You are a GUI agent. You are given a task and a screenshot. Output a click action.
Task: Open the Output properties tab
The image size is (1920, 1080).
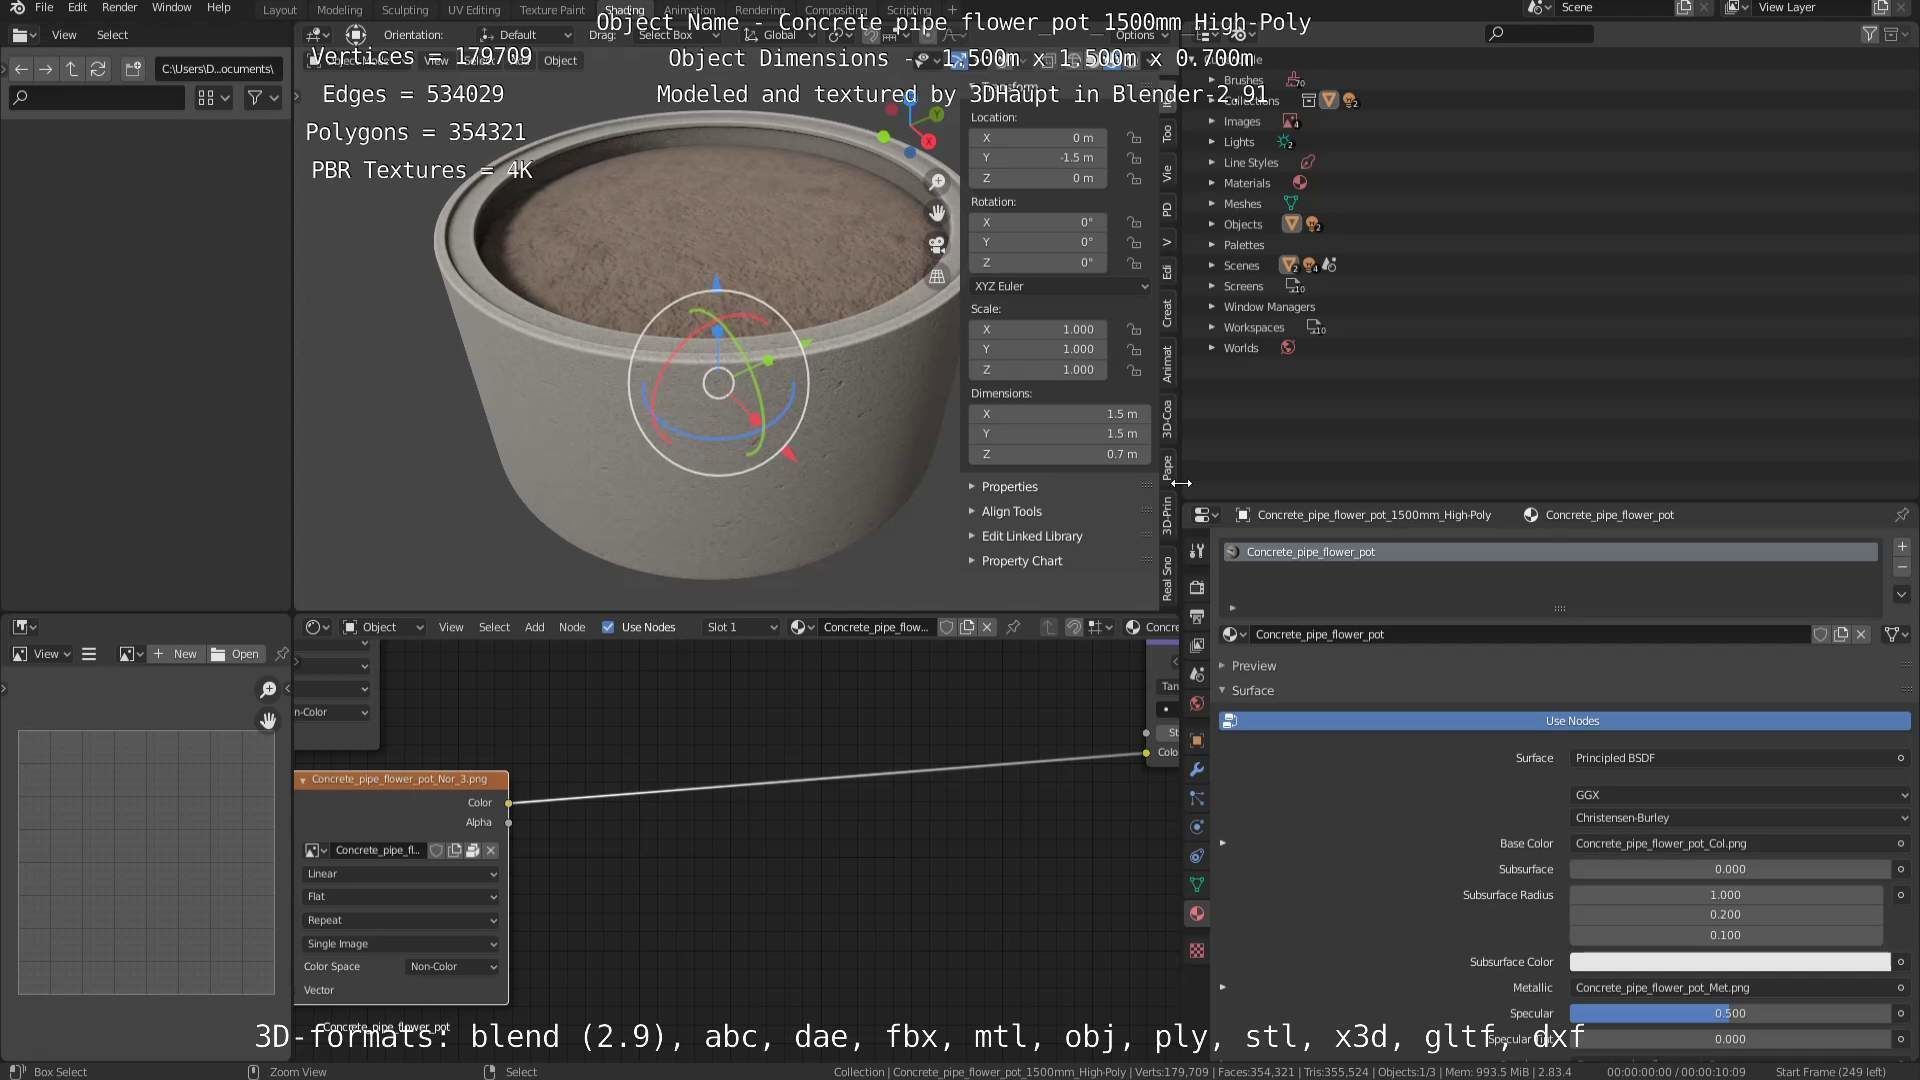(x=1197, y=617)
